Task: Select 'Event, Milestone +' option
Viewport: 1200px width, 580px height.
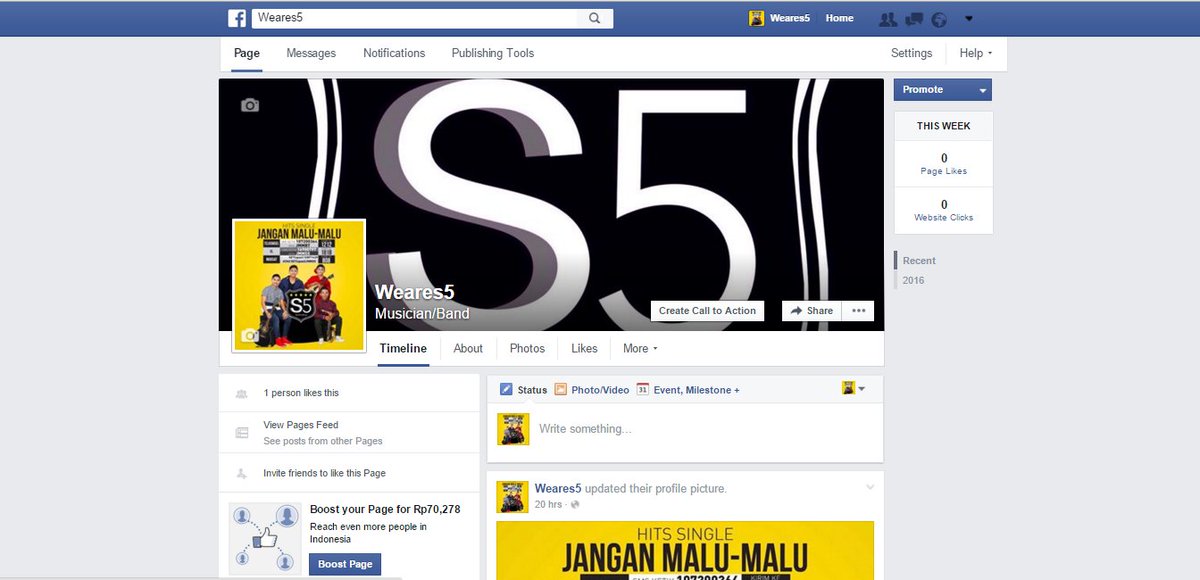Action: pos(697,390)
